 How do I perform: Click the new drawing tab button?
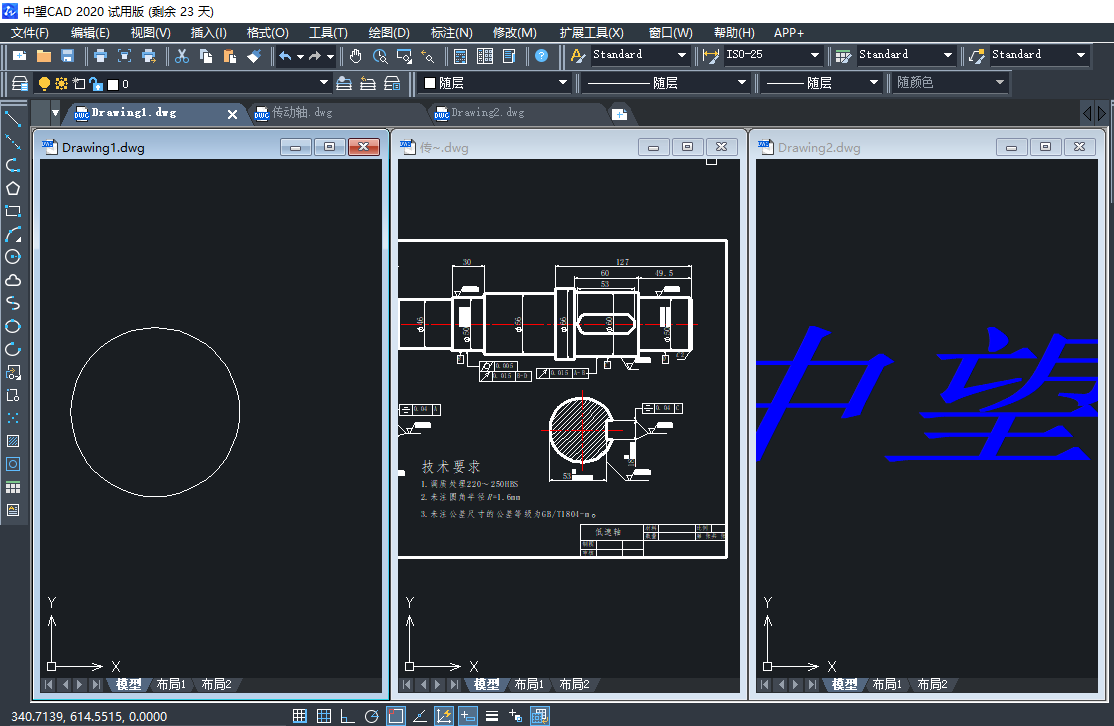pos(619,114)
